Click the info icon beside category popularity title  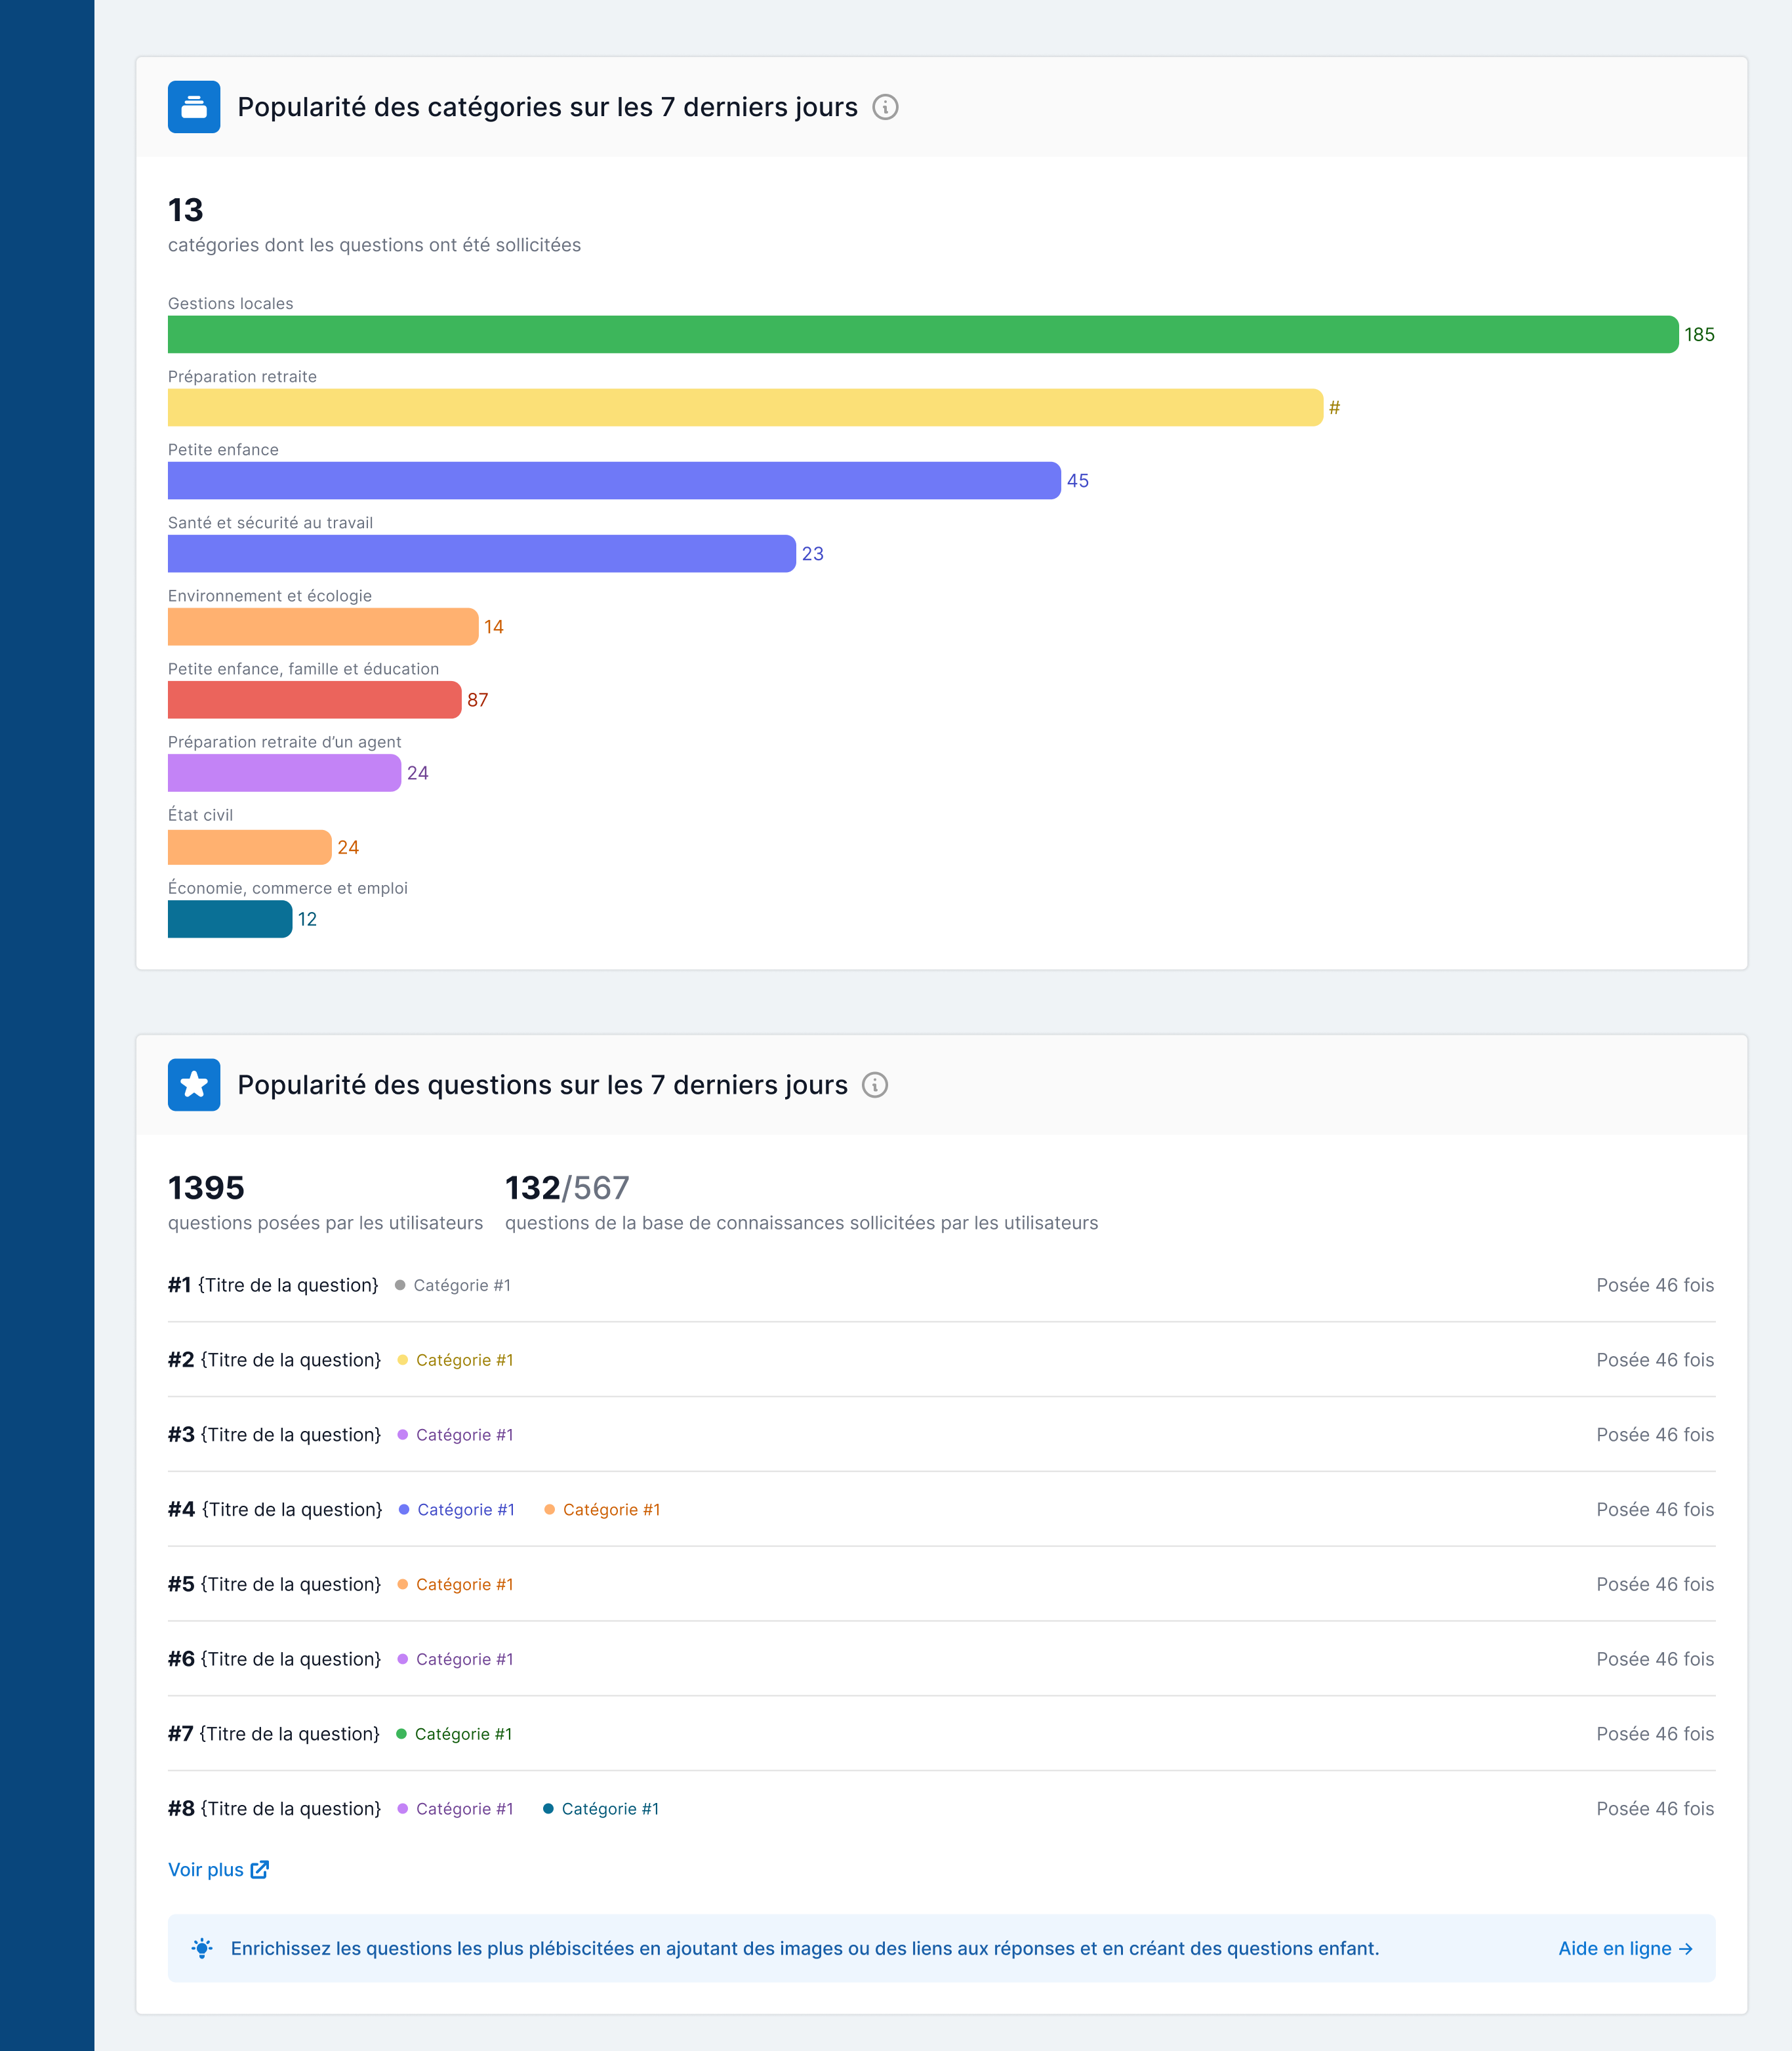(885, 107)
